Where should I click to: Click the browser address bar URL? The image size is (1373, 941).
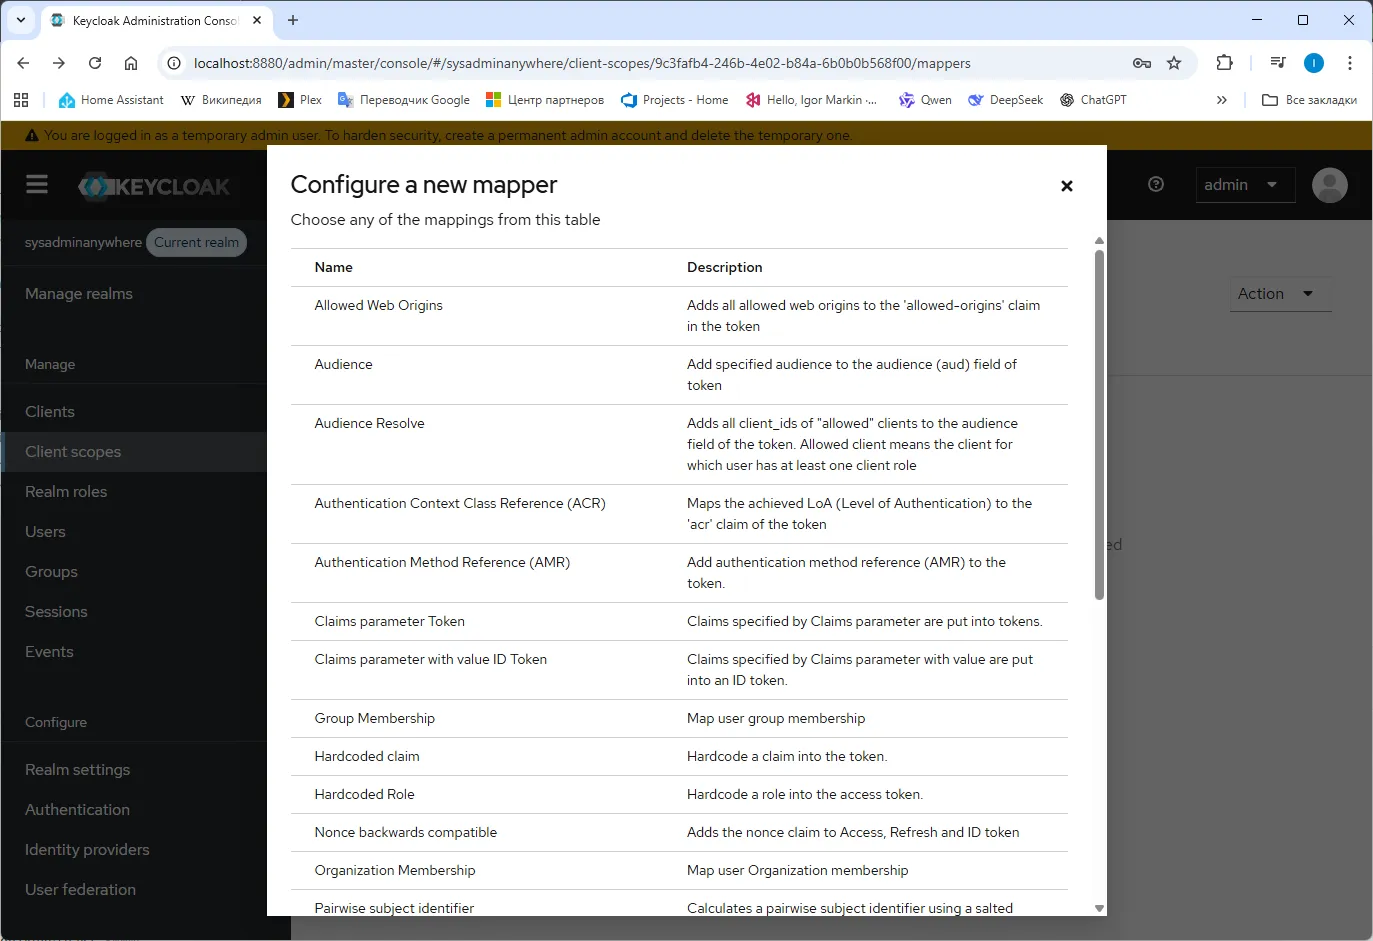pyautogui.click(x=581, y=63)
